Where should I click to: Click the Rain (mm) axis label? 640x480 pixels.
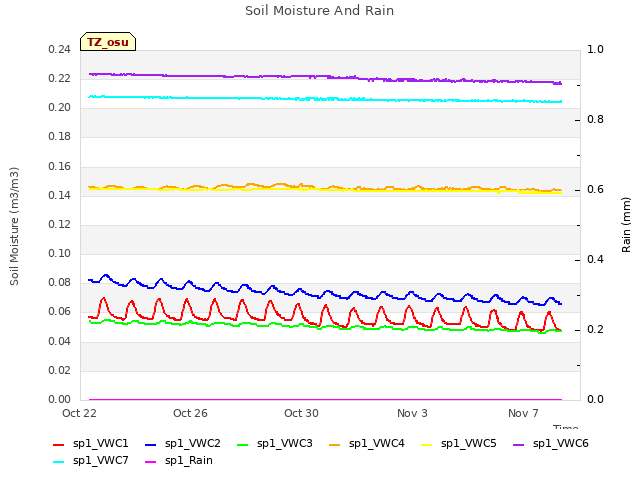pyautogui.click(x=626, y=225)
